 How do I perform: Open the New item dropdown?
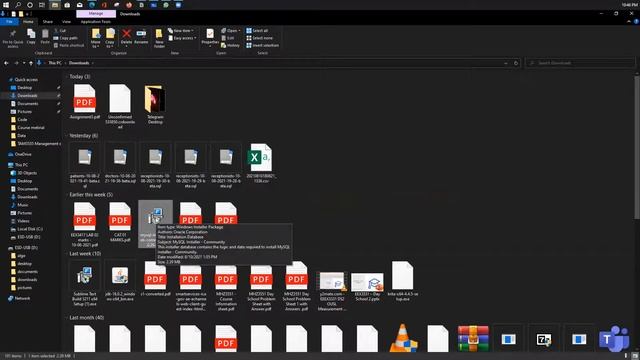(181, 31)
